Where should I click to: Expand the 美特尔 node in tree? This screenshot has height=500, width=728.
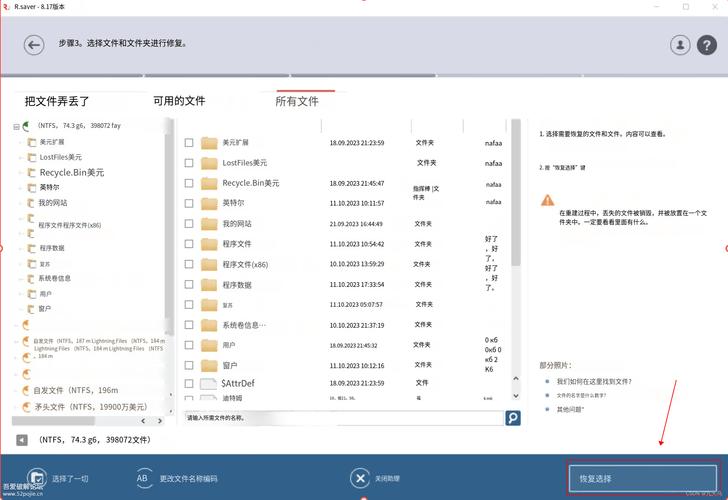pos(20,188)
